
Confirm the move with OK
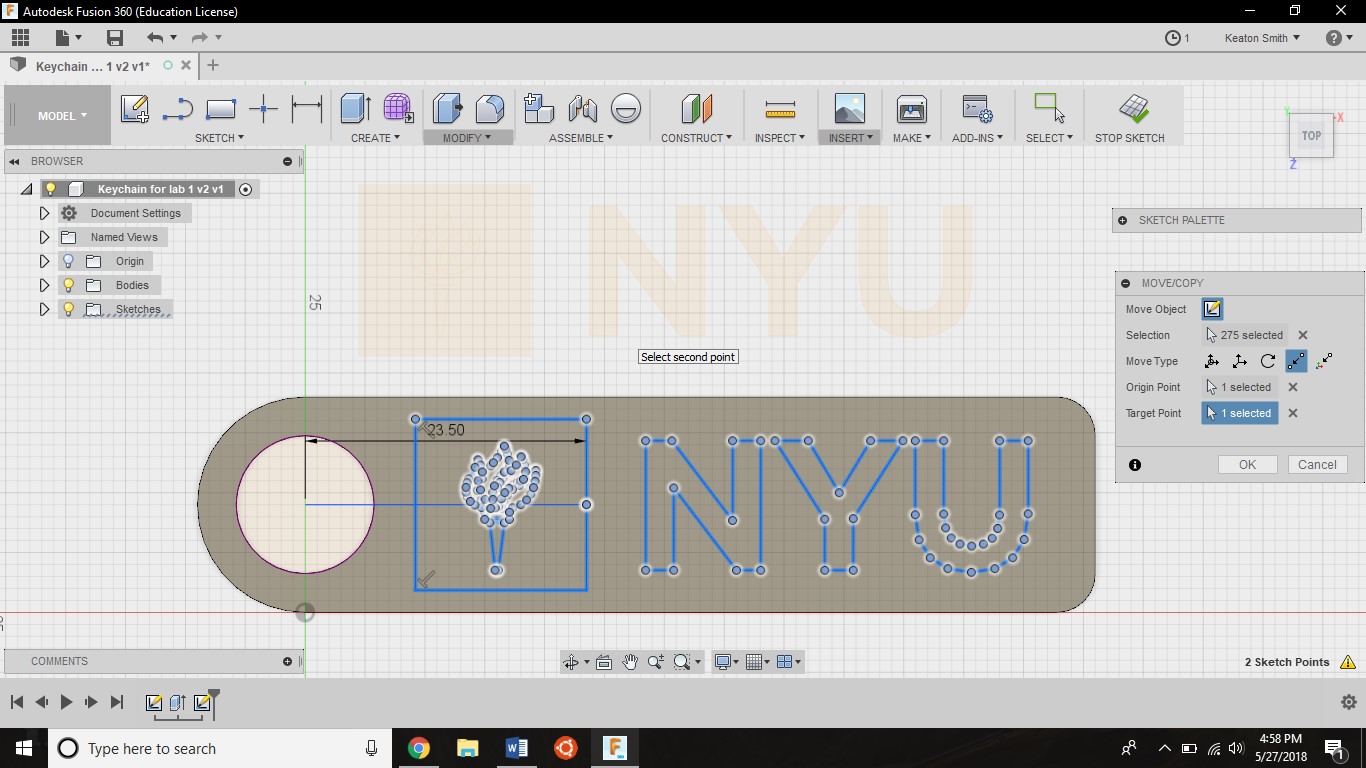tap(1247, 465)
